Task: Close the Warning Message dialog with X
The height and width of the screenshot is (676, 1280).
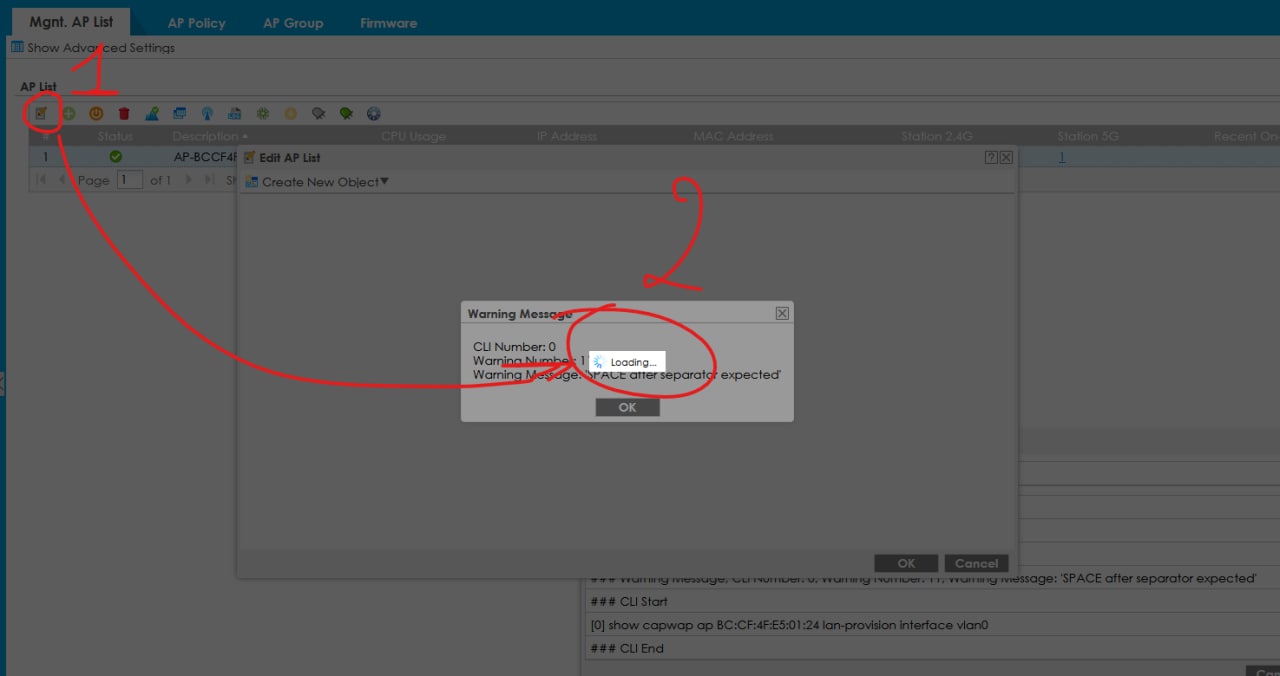Action: point(782,313)
